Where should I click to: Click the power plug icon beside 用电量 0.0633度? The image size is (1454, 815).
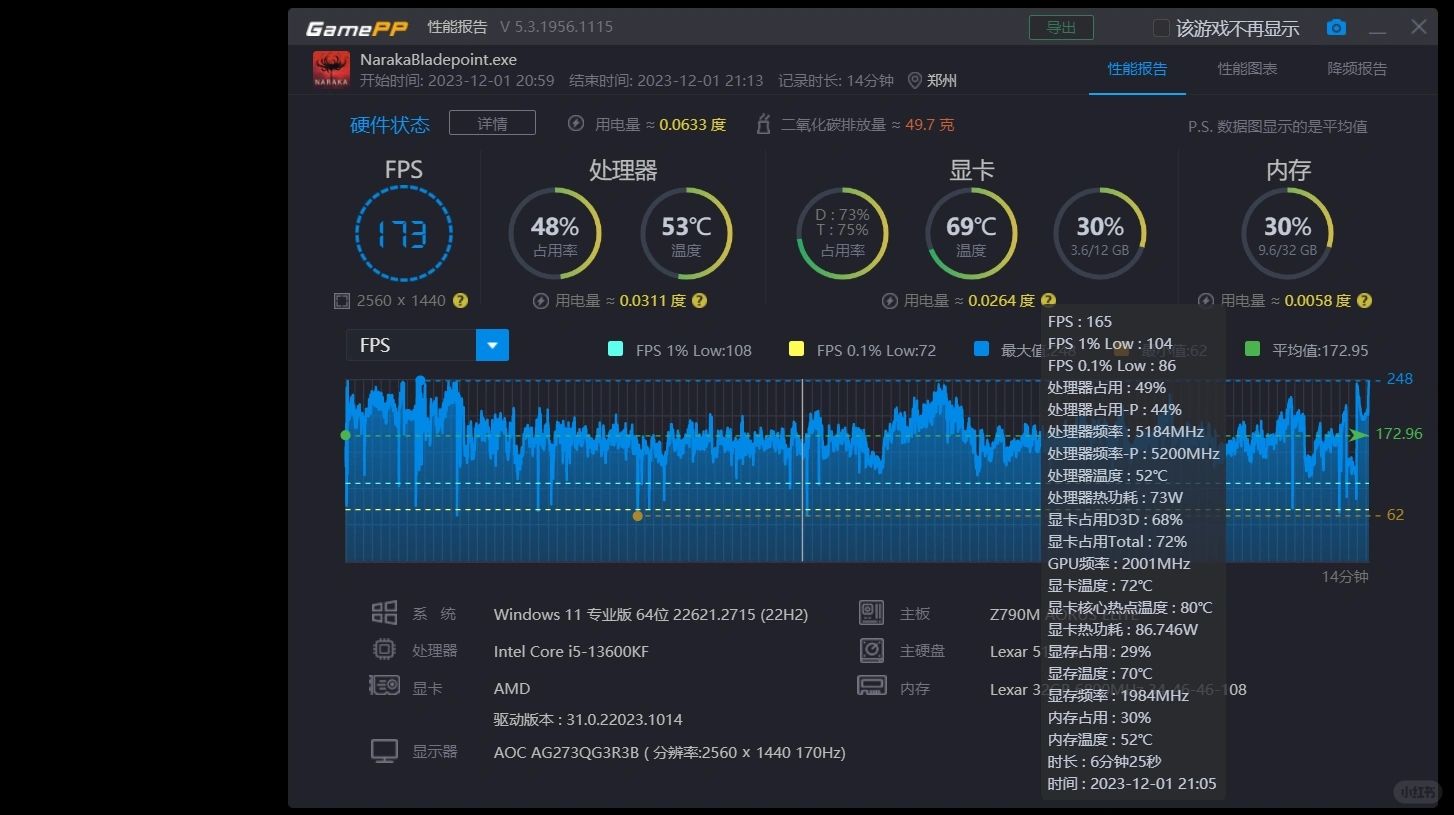coord(576,124)
